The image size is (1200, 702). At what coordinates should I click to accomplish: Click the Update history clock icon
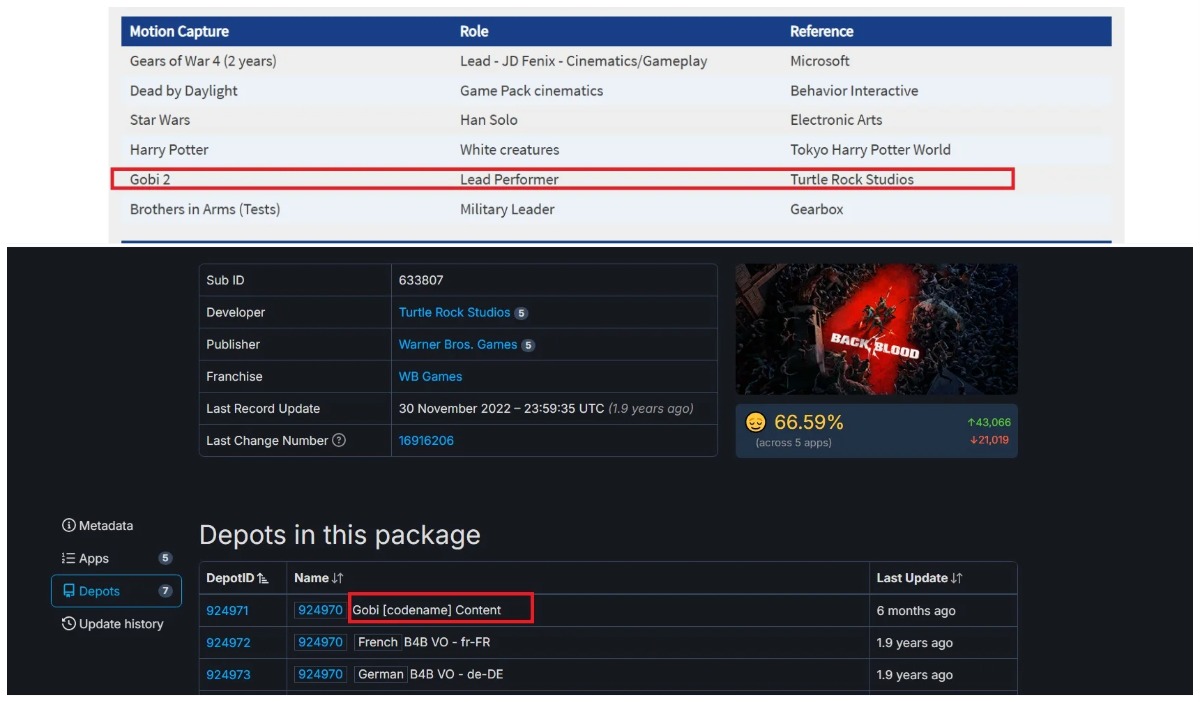pos(68,624)
